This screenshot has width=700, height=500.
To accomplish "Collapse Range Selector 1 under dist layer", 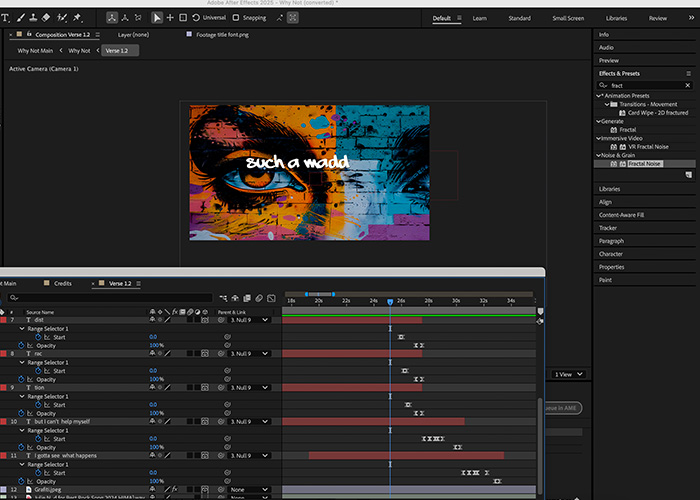I will click(x=22, y=329).
